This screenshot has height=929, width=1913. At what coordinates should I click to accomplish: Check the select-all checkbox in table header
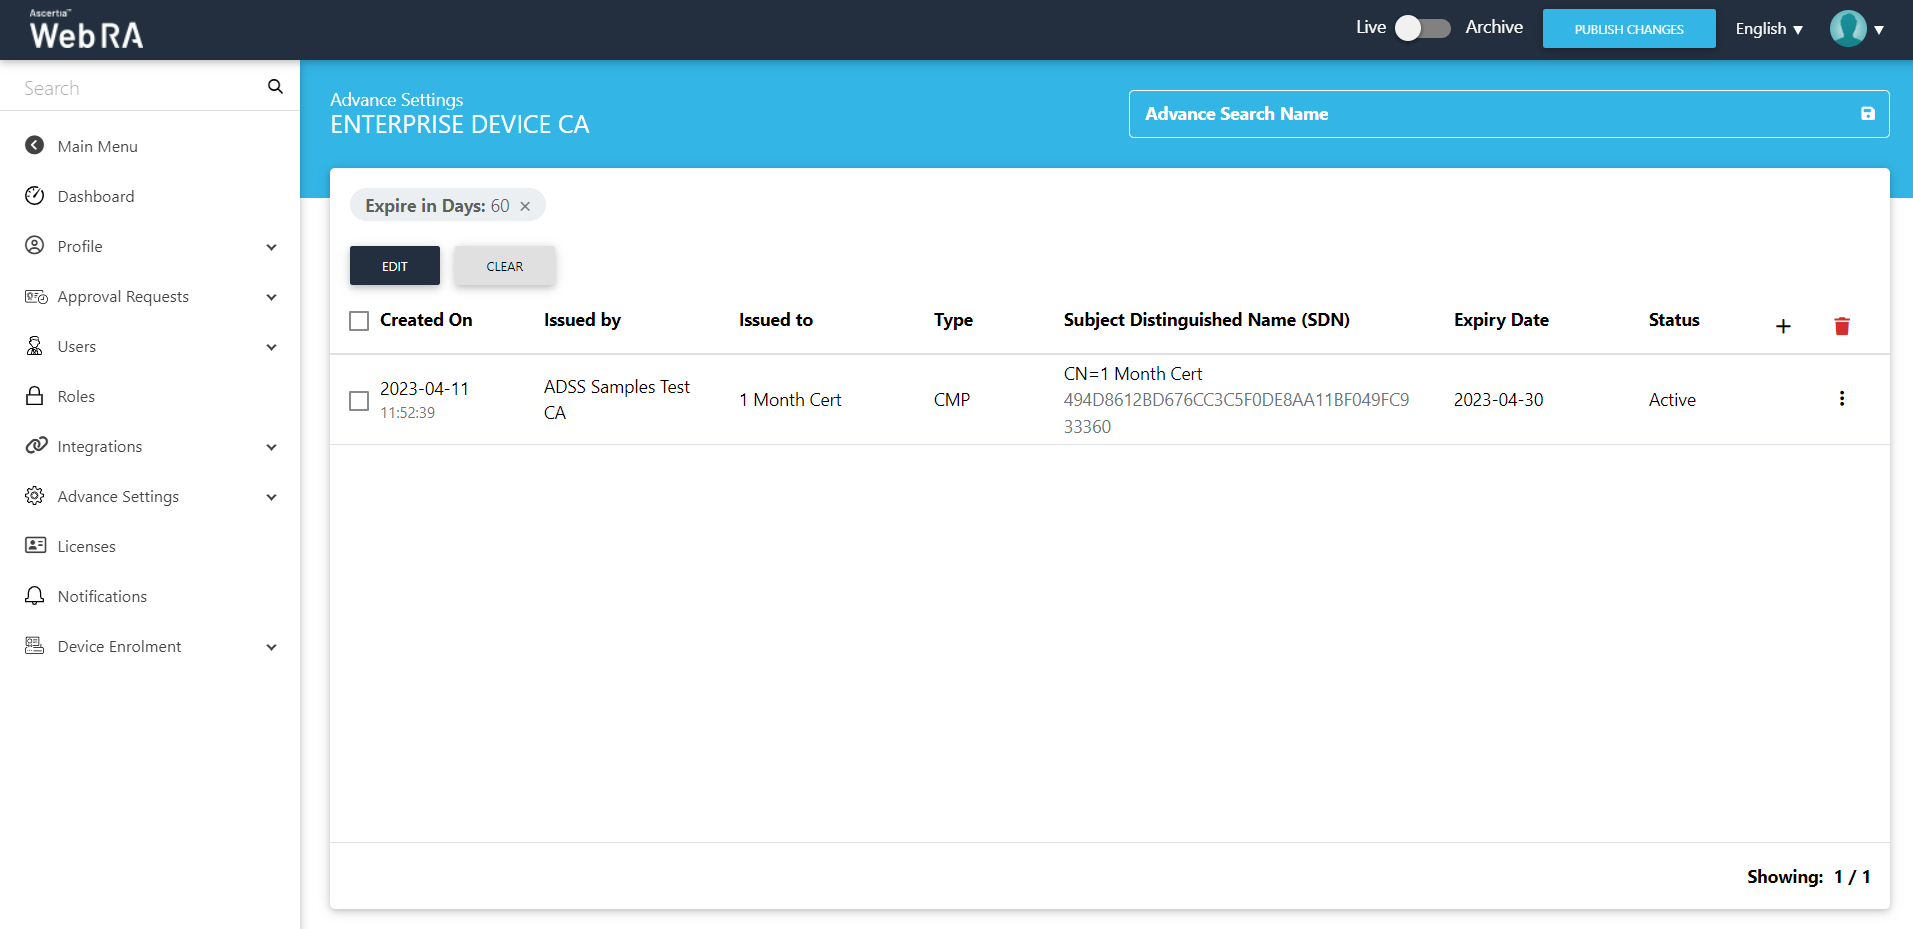359,321
